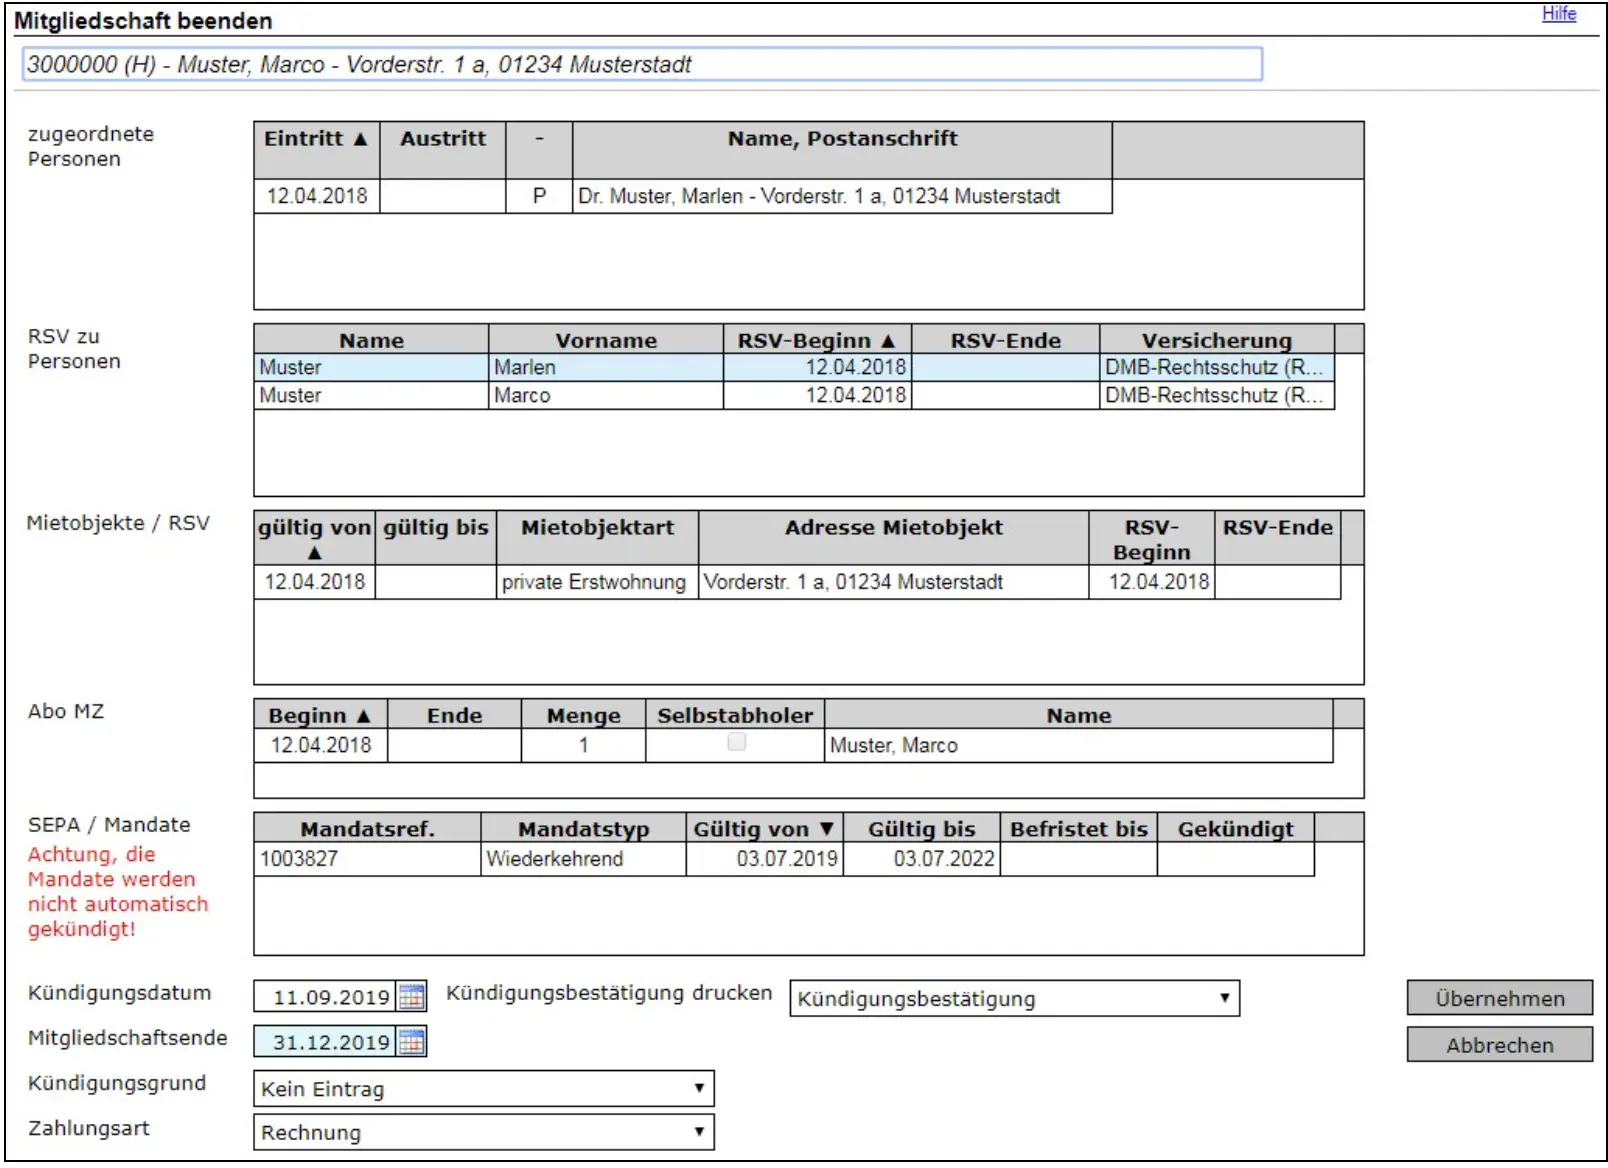Open the Kündigungsbestätigung drucken dropdown
This screenshot has height=1168, width=1608.
1014,998
